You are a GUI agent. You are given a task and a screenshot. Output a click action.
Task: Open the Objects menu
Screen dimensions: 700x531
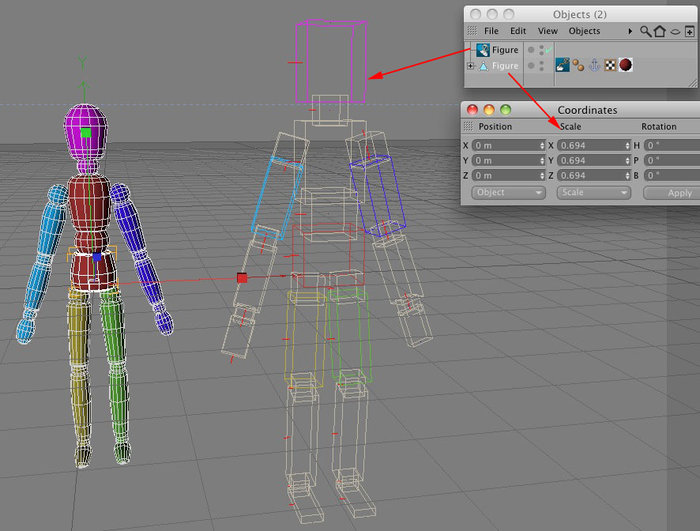point(584,31)
